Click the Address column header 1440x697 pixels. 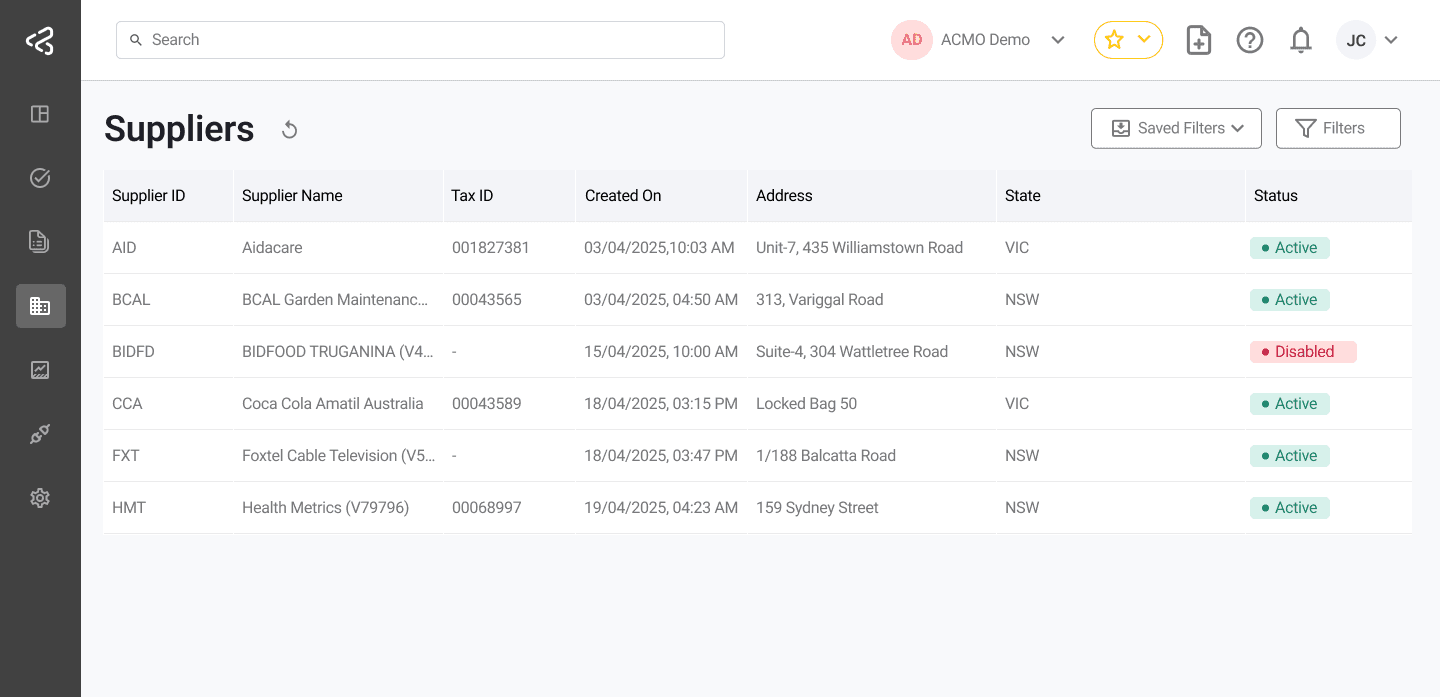(784, 196)
